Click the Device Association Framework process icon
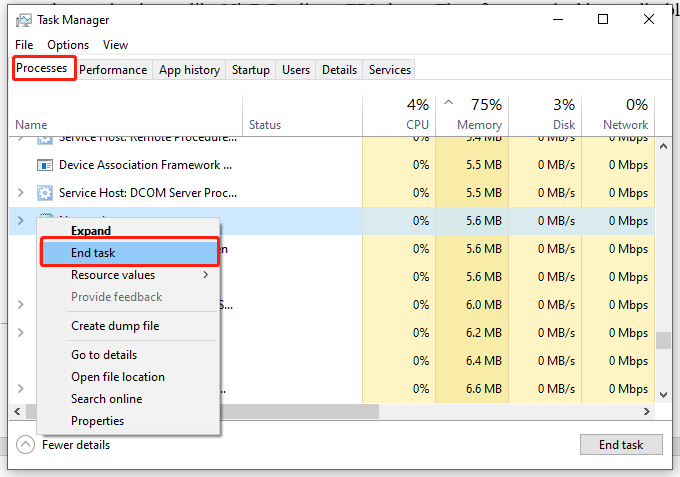Screen dimensions: 680x477 click(x=45, y=165)
